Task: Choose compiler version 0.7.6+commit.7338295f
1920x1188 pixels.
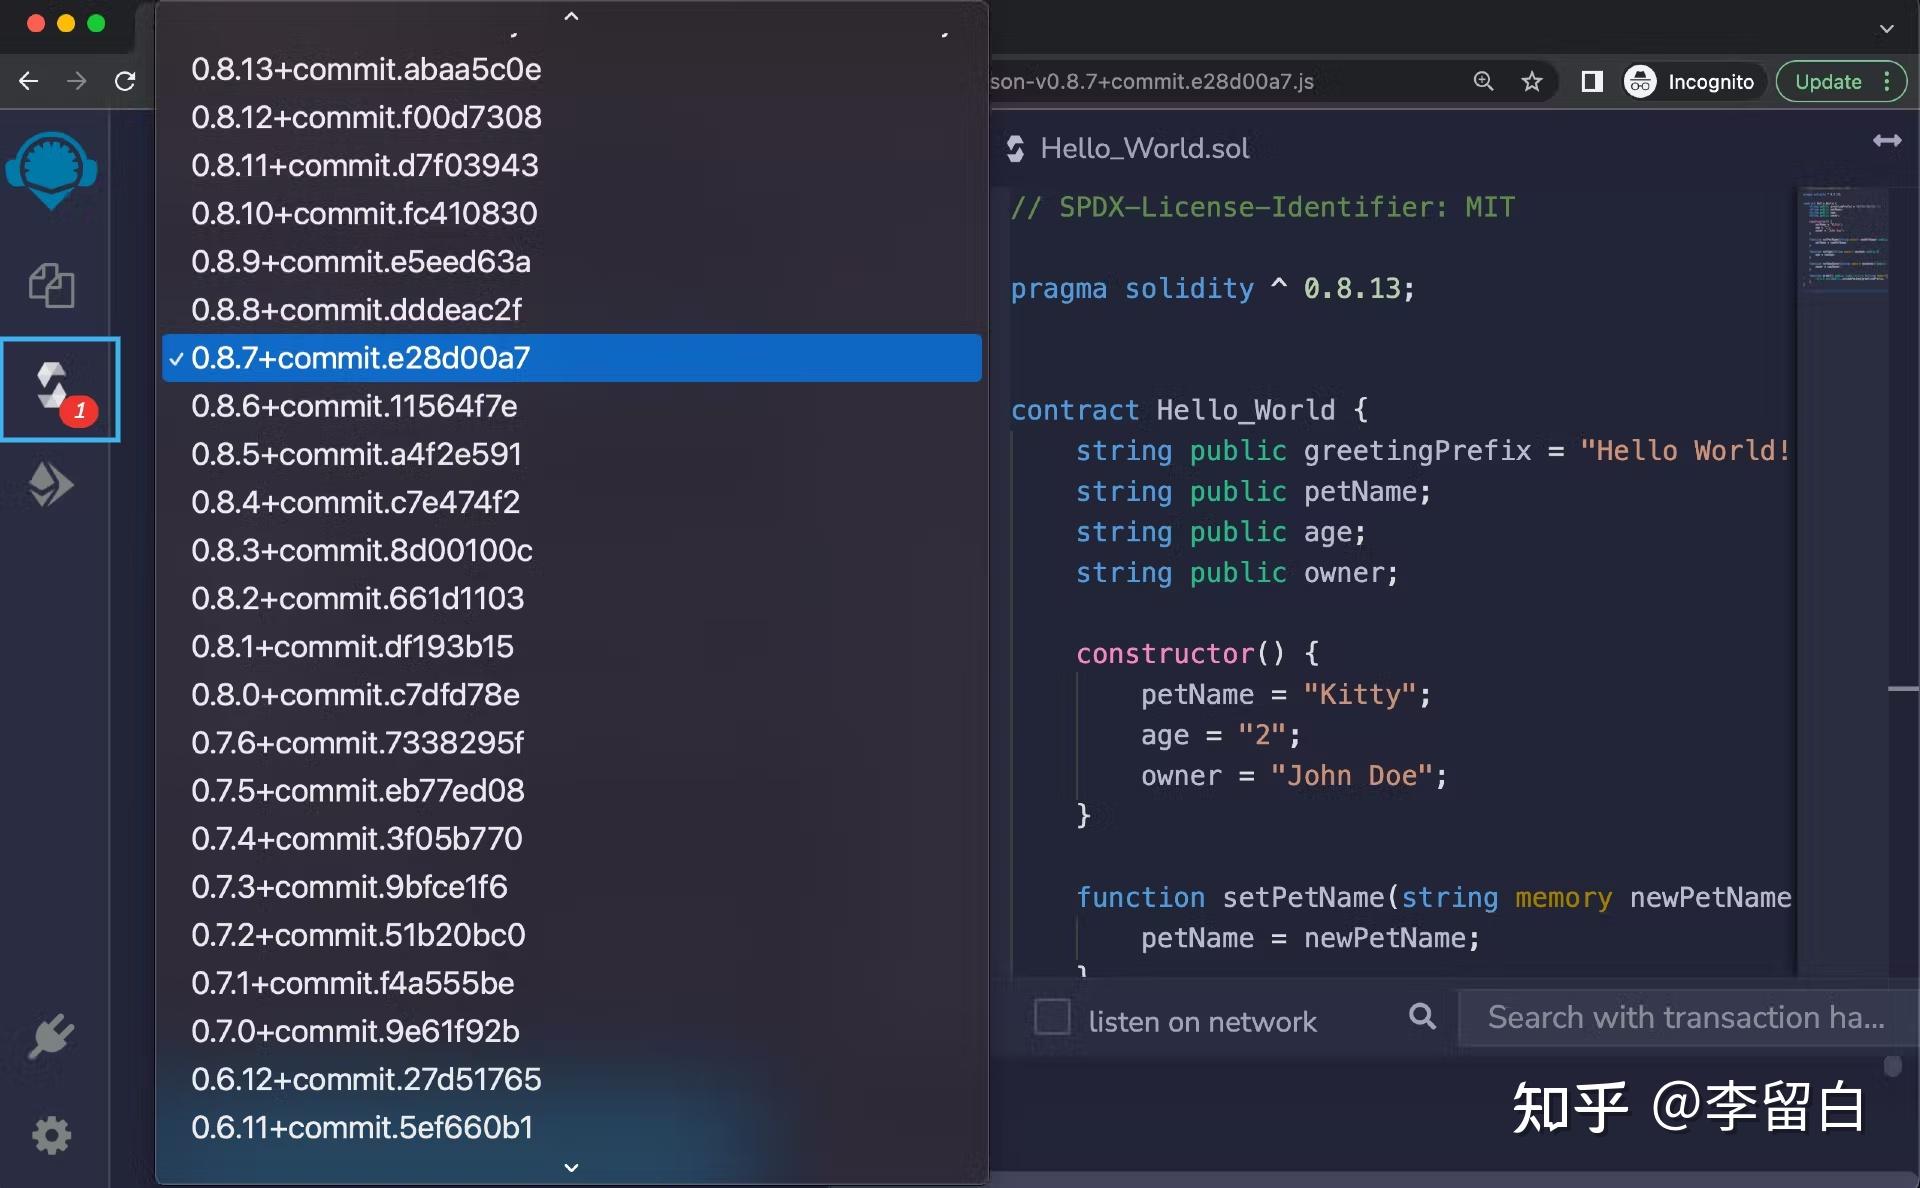Action: coord(357,742)
